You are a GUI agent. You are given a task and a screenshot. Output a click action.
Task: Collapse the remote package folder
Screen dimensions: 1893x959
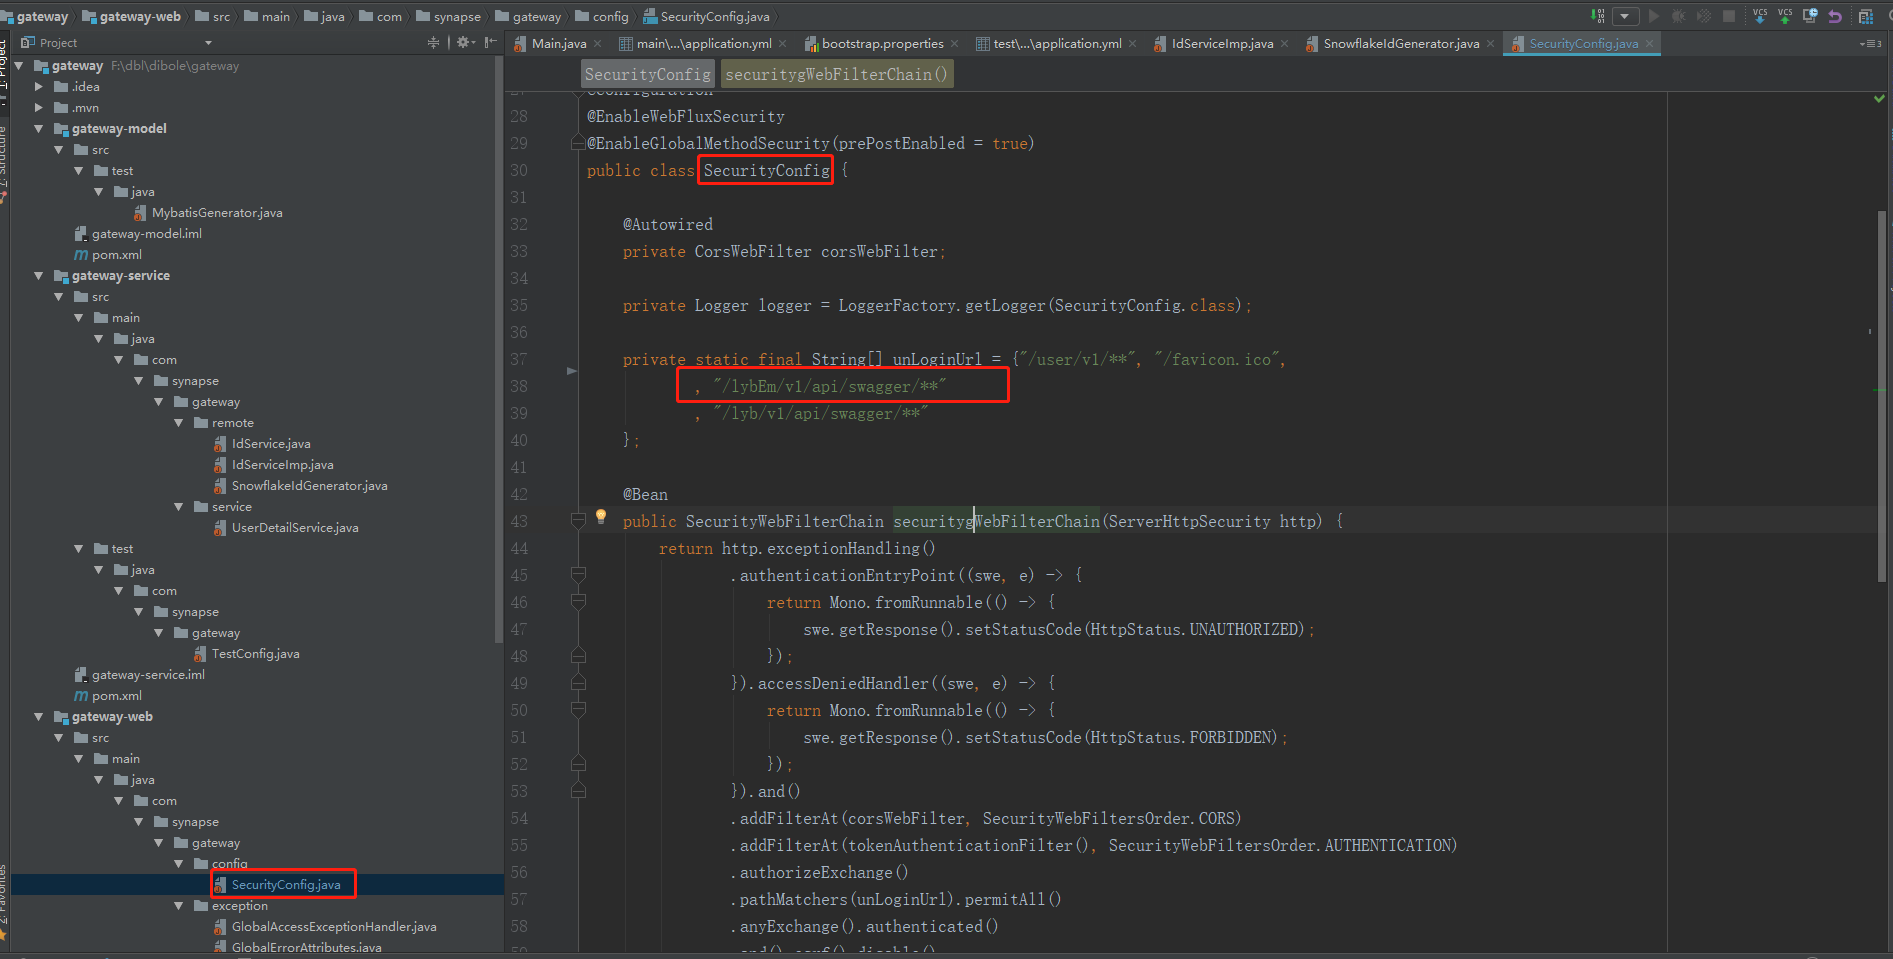(178, 422)
